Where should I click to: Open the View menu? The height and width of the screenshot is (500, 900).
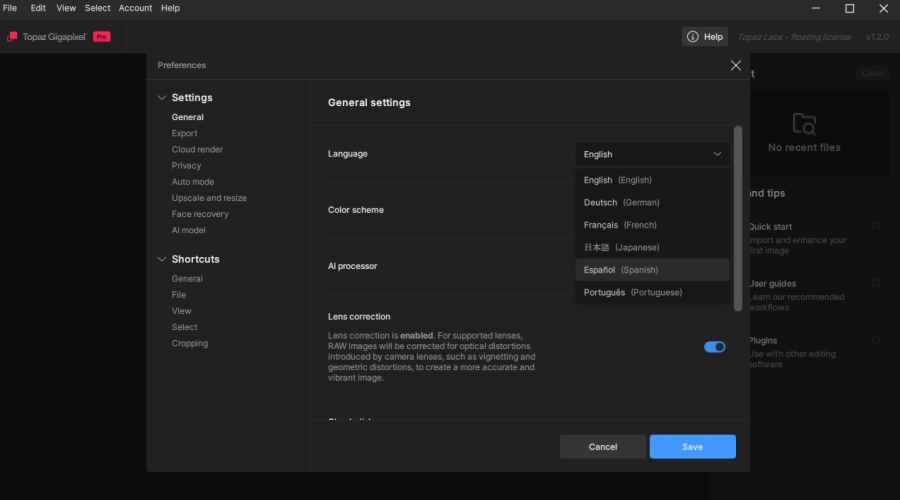click(x=66, y=8)
